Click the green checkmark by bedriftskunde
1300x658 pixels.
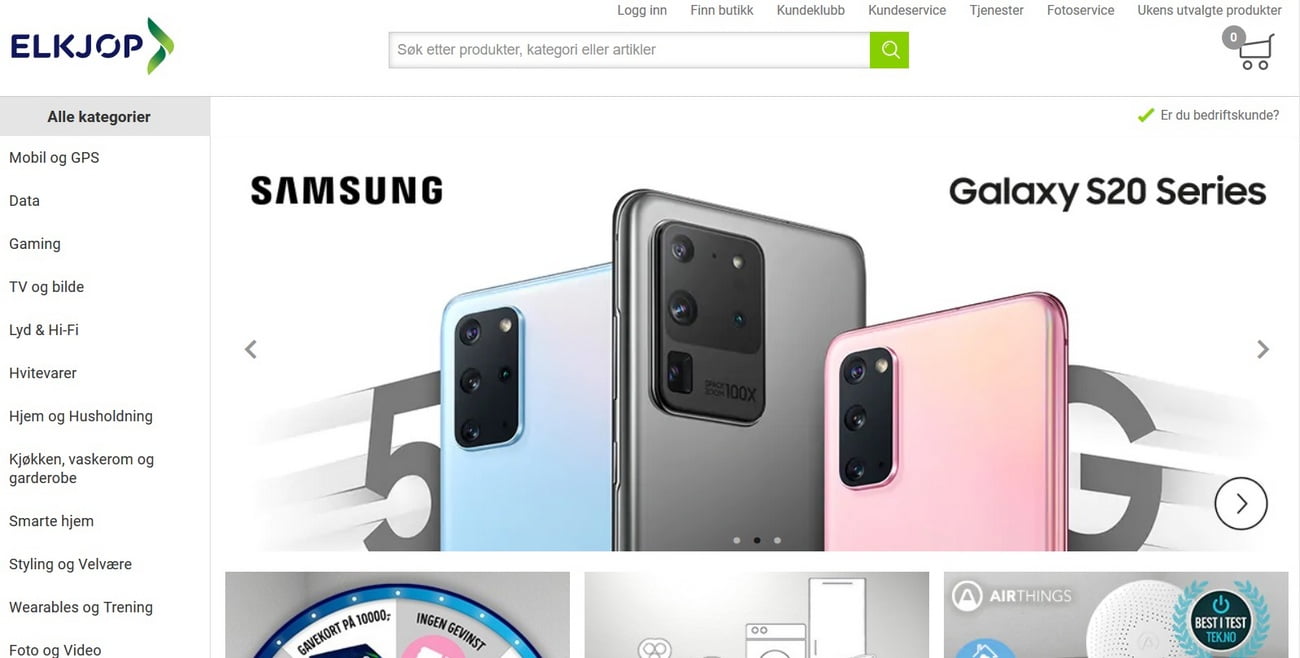(1146, 115)
